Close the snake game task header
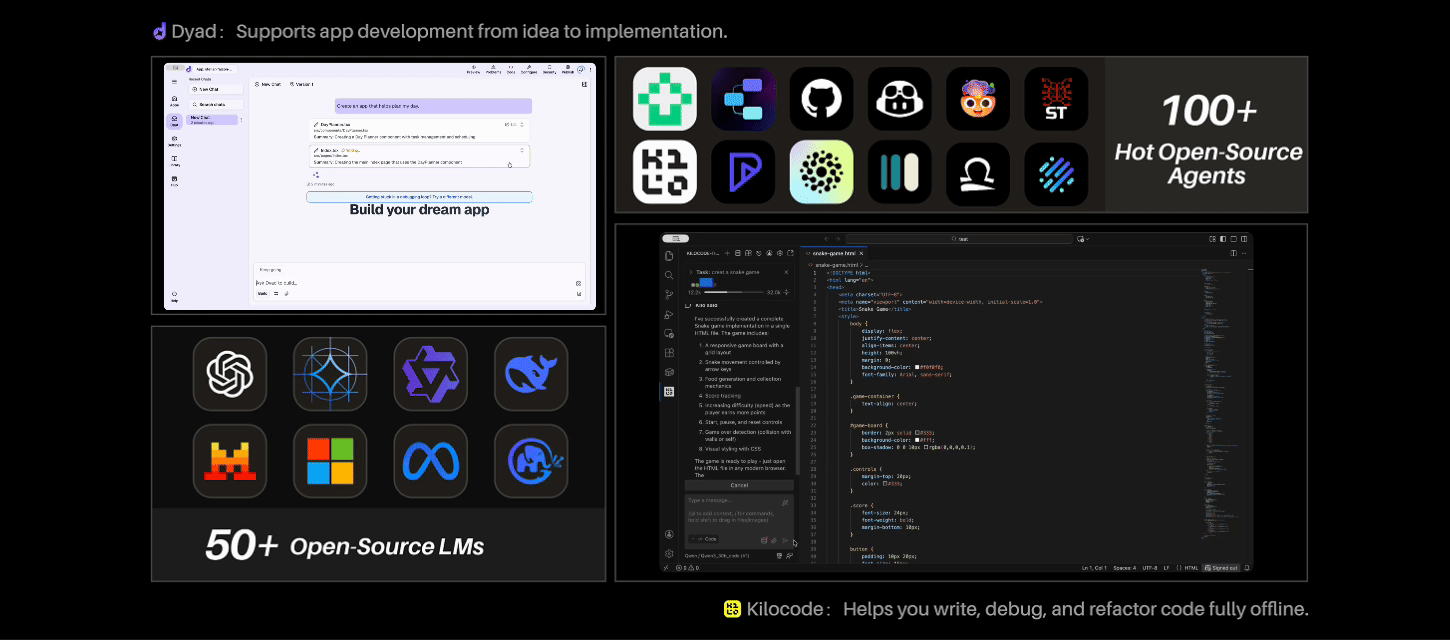Viewport: 1450px width, 640px height. point(786,272)
